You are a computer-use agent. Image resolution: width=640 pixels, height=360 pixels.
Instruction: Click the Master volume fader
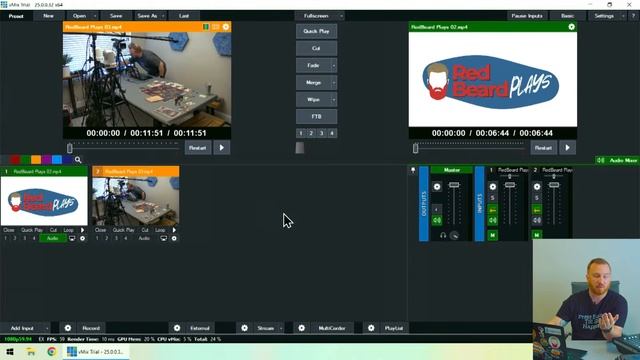tap(454, 185)
